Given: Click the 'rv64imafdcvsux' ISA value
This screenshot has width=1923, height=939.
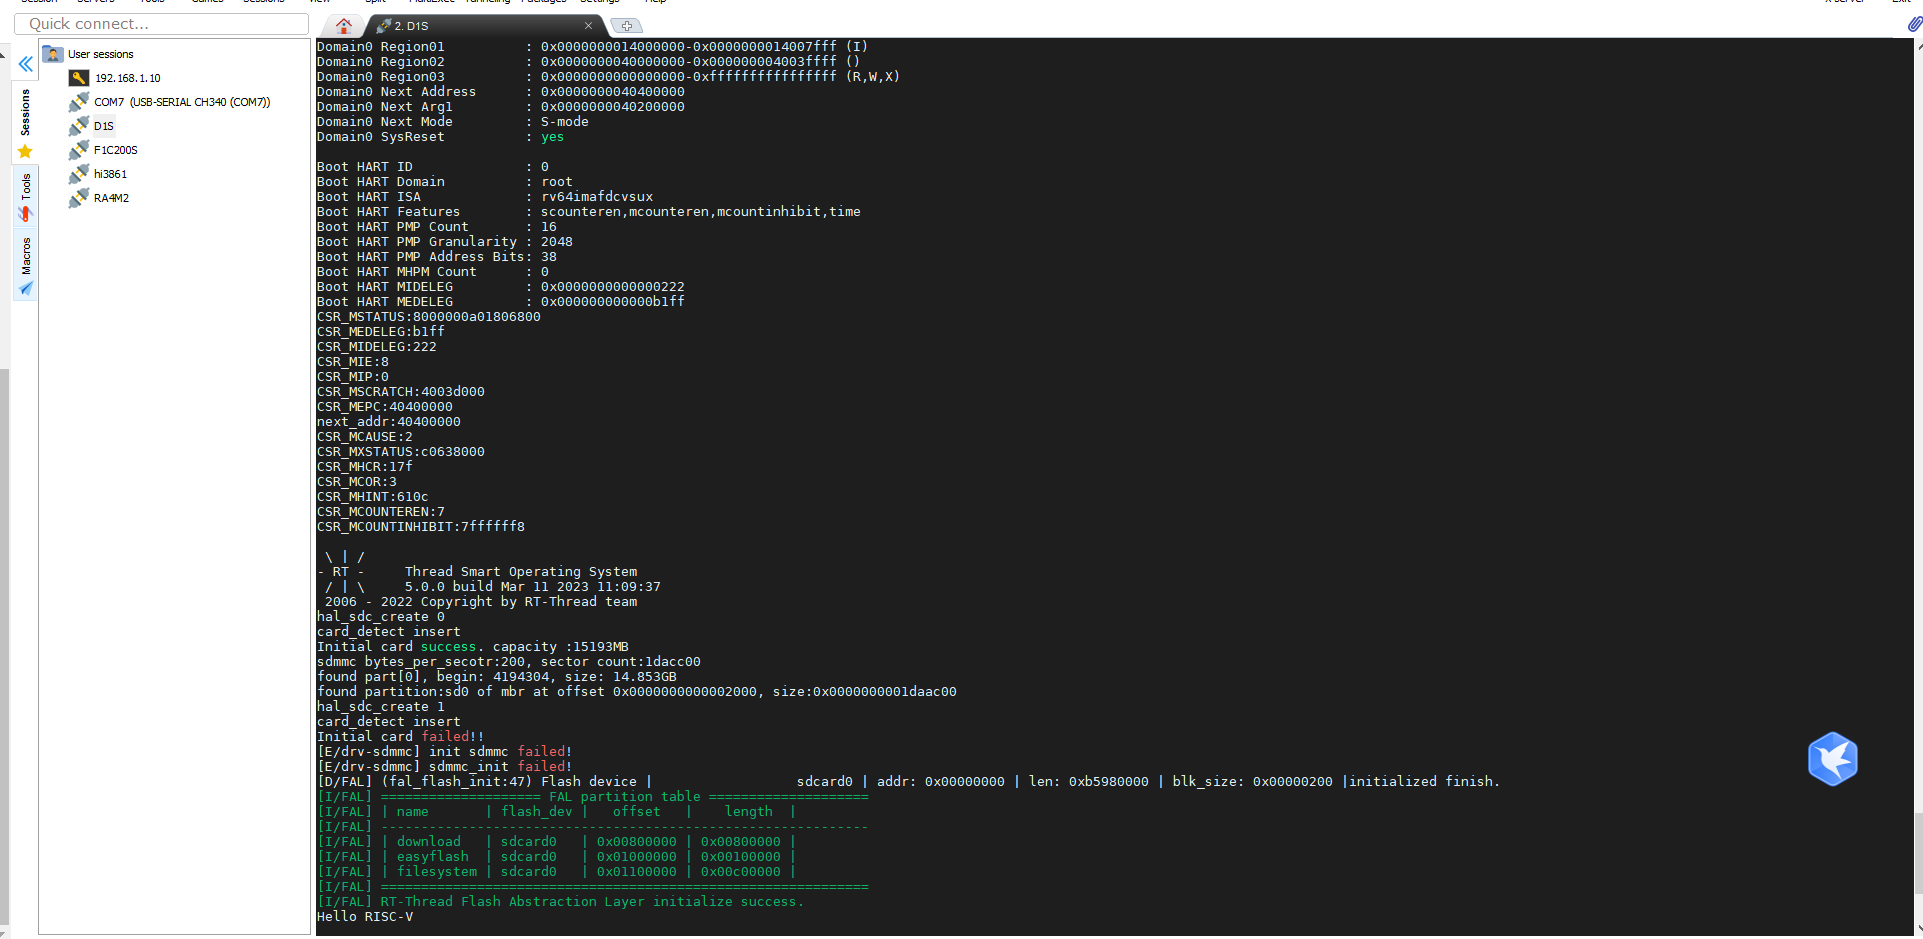Looking at the screenshot, I should [597, 197].
